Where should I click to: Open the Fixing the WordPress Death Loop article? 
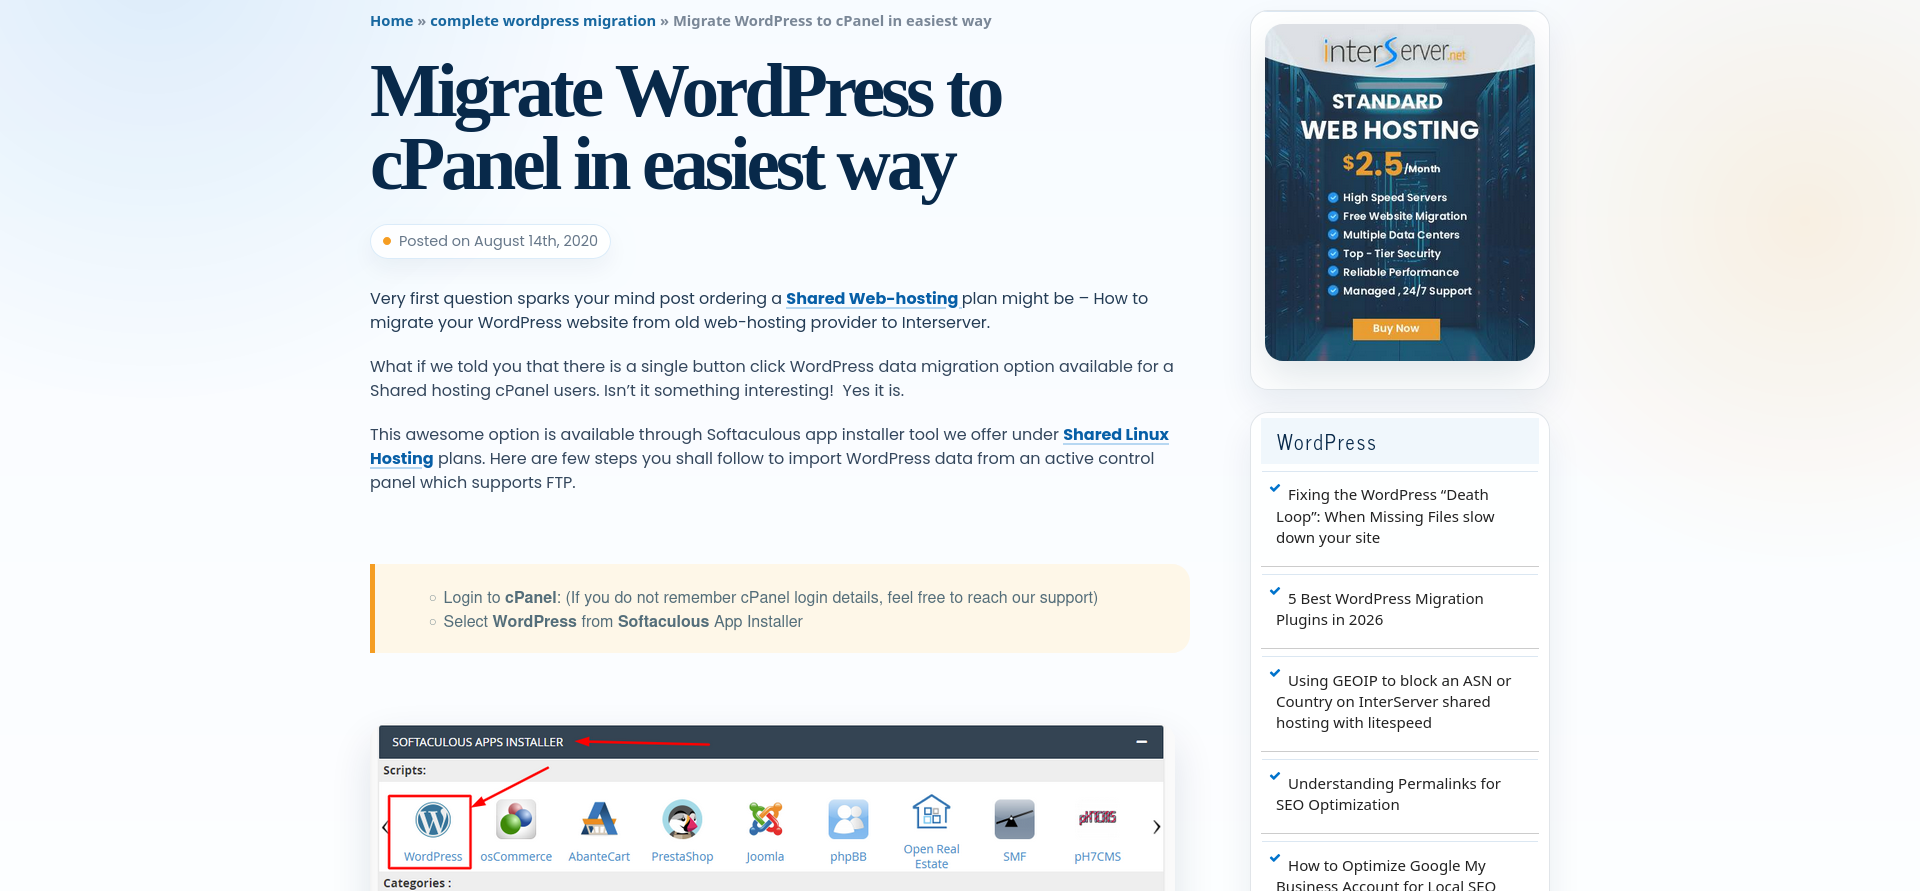pyautogui.click(x=1385, y=516)
